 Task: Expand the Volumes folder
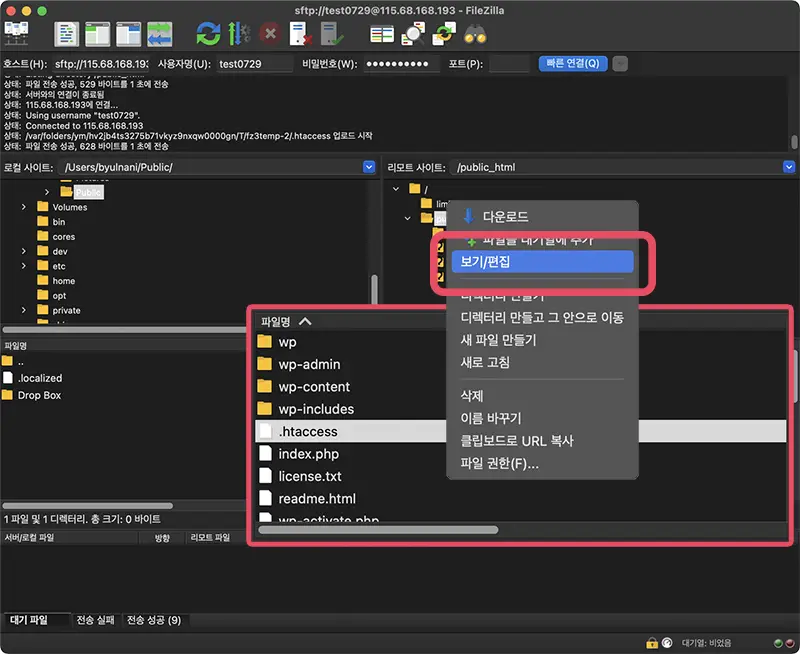(23, 207)
